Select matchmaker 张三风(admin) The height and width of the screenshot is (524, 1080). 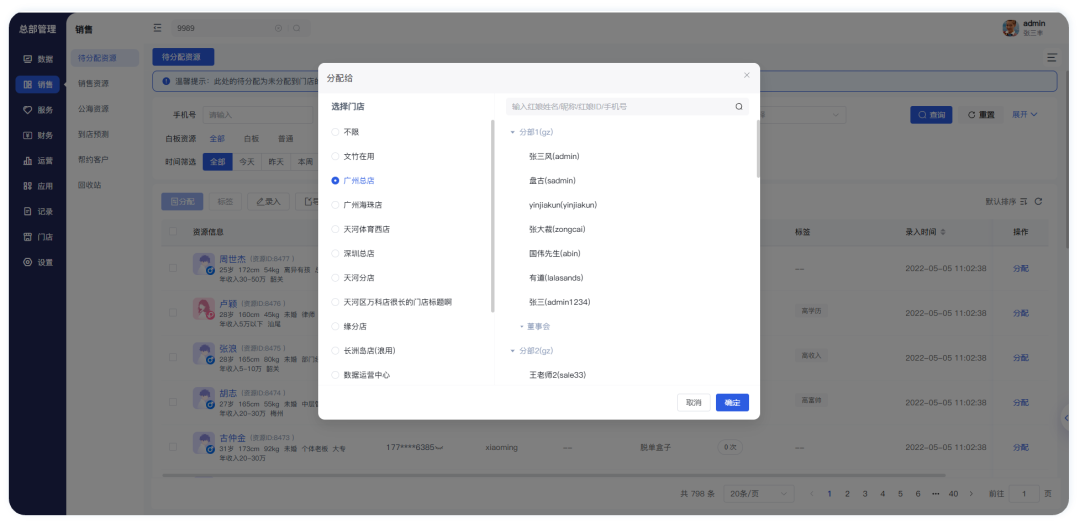554,156
